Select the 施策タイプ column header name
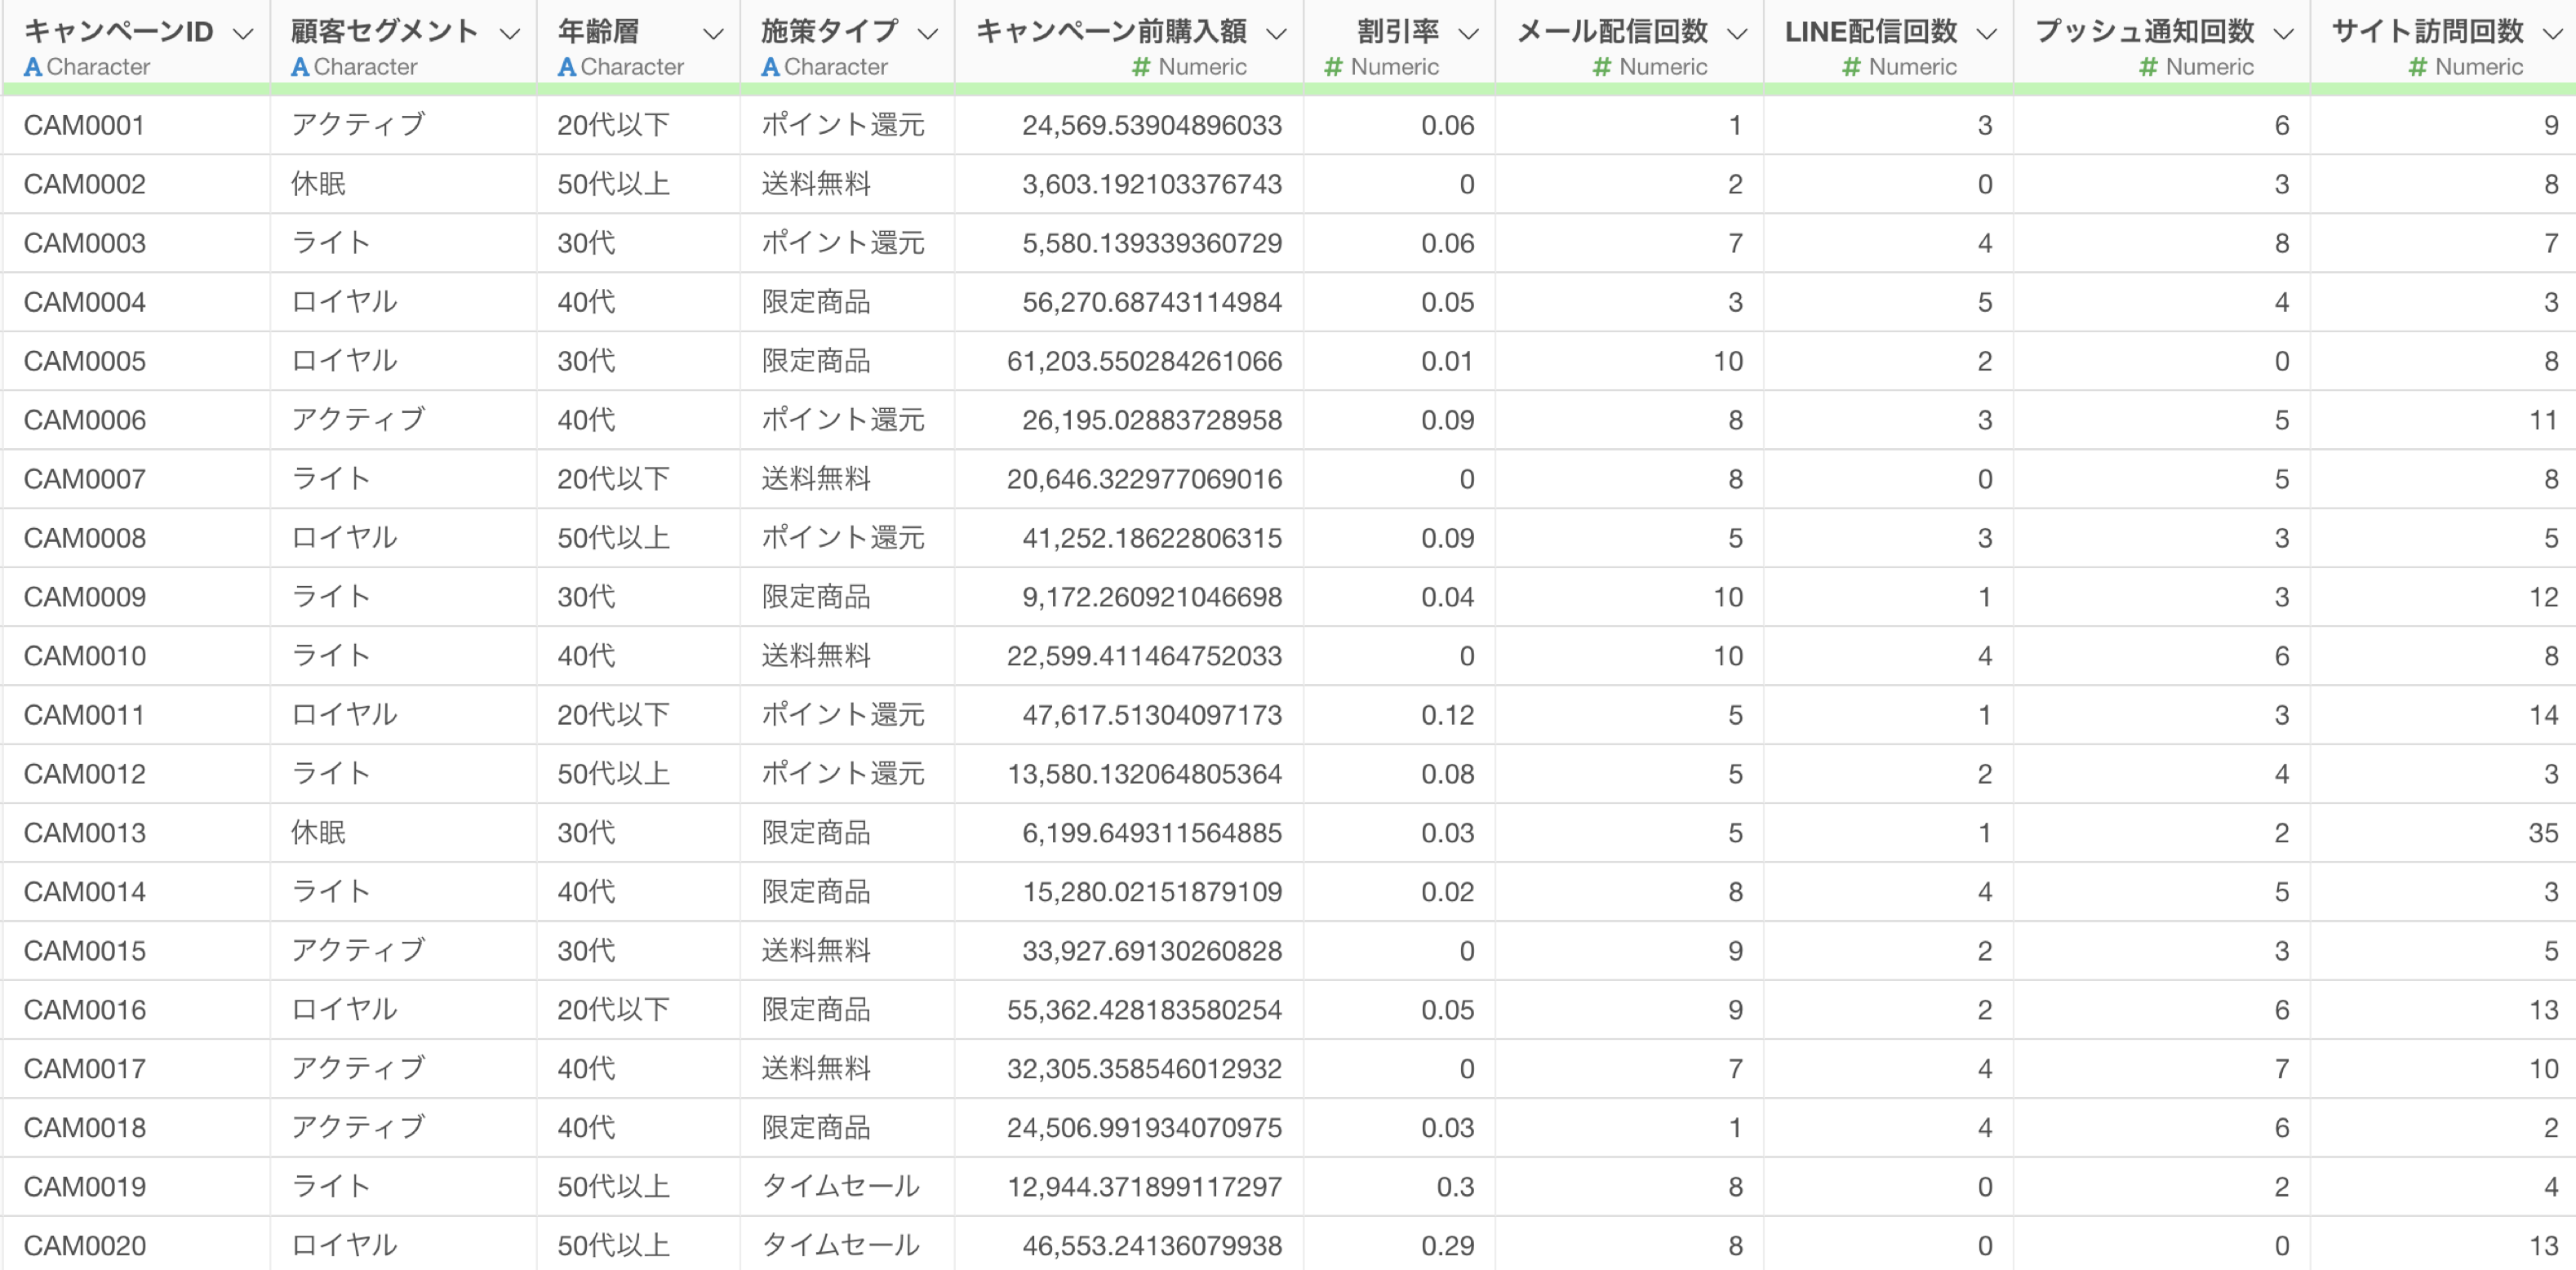 pyautogui.click(x=829, y=32)
